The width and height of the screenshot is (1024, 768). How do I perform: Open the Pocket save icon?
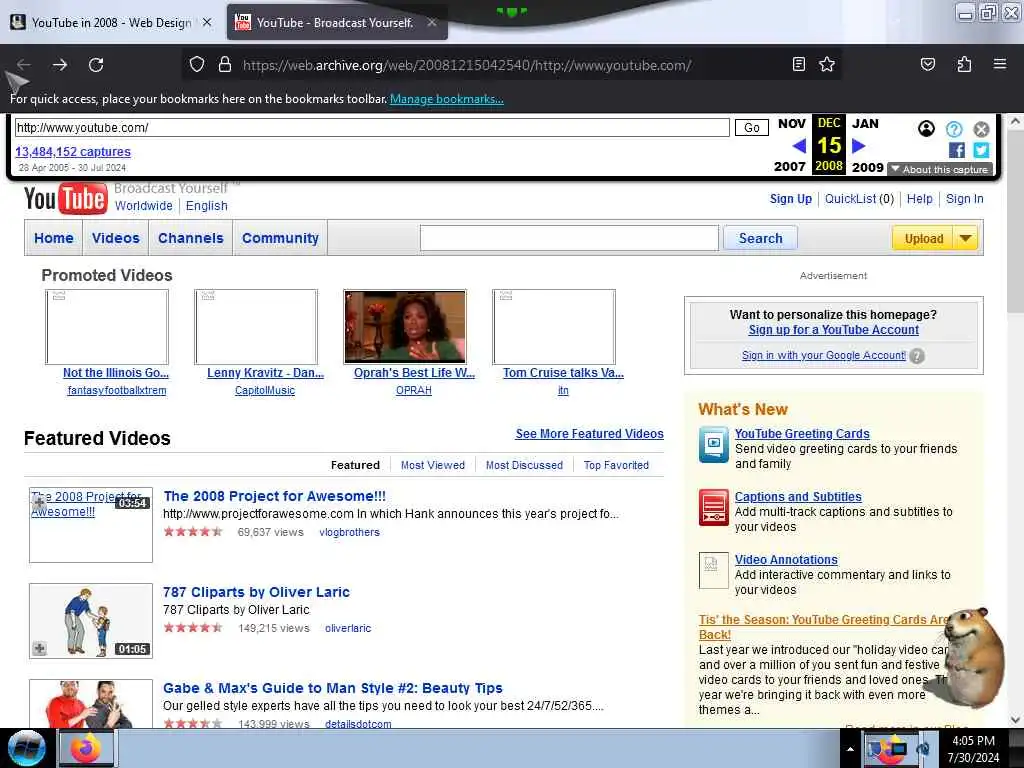(x=927, y=64)
